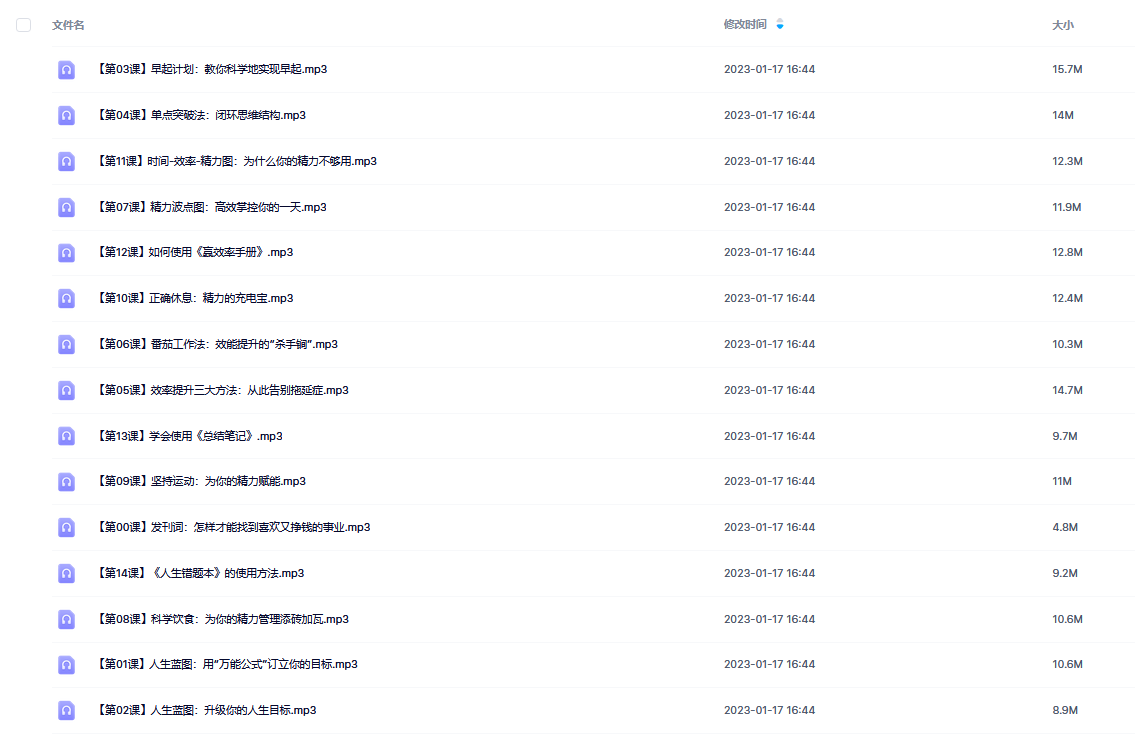Click headphone icon for 第11课 file
Viewport: 1135px width, 748px height.
(x=66, y=161)
